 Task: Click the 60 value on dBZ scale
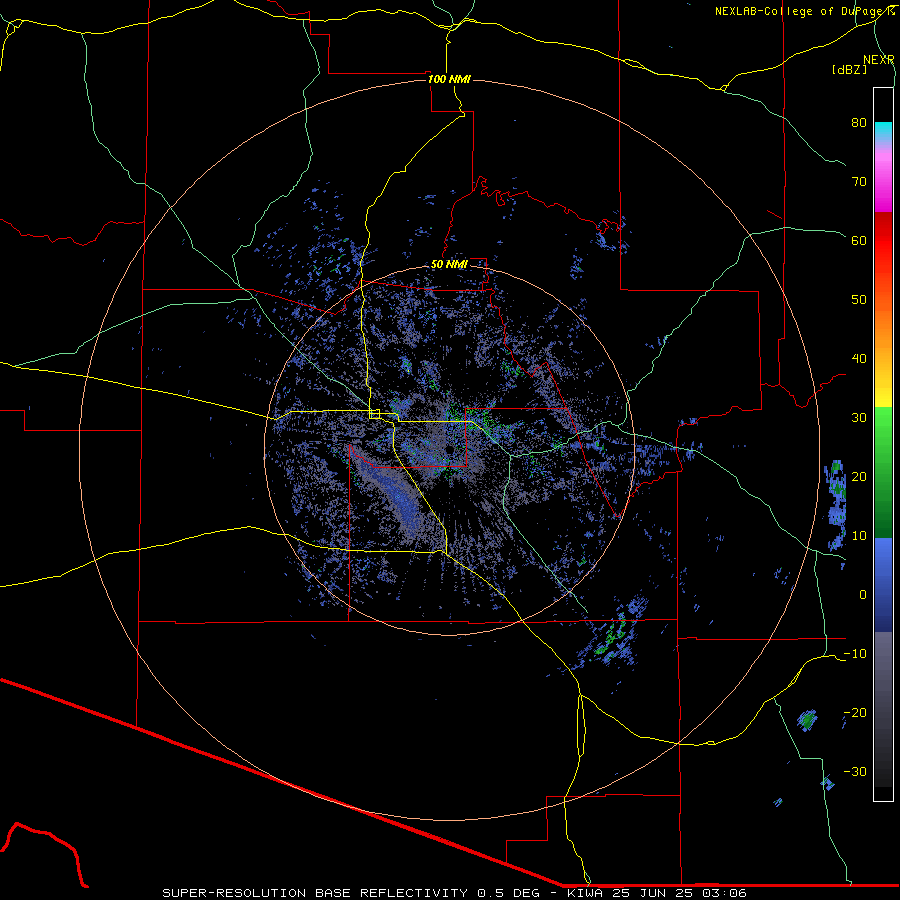859,240
